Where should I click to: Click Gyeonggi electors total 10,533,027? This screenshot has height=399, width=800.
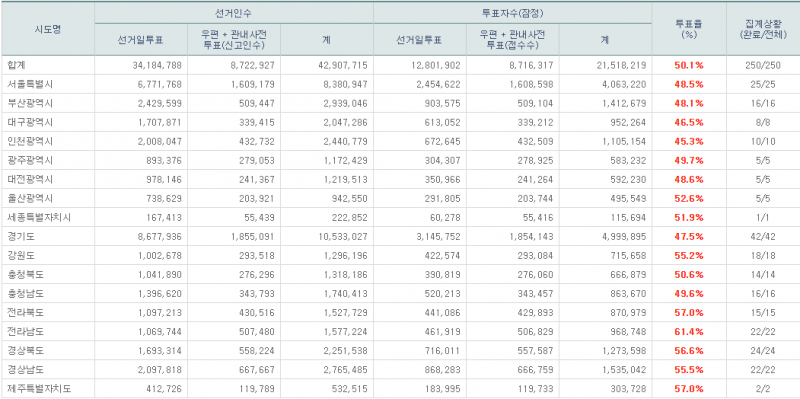(342, 237)
